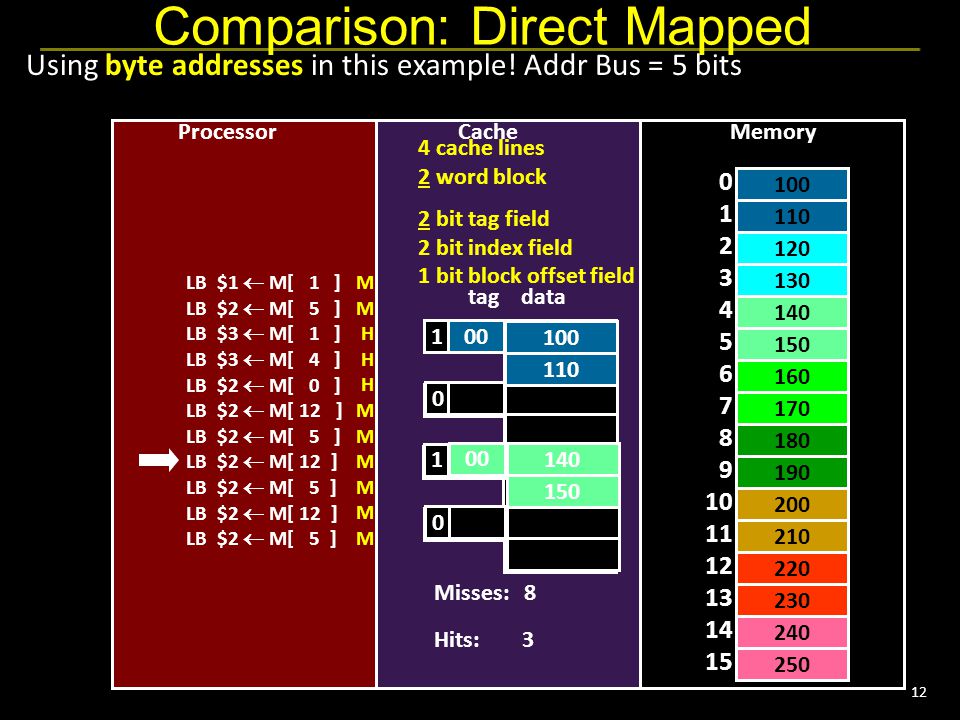
Task: Click the slide number '12' in the corner
Action: (x=919, y=692)
